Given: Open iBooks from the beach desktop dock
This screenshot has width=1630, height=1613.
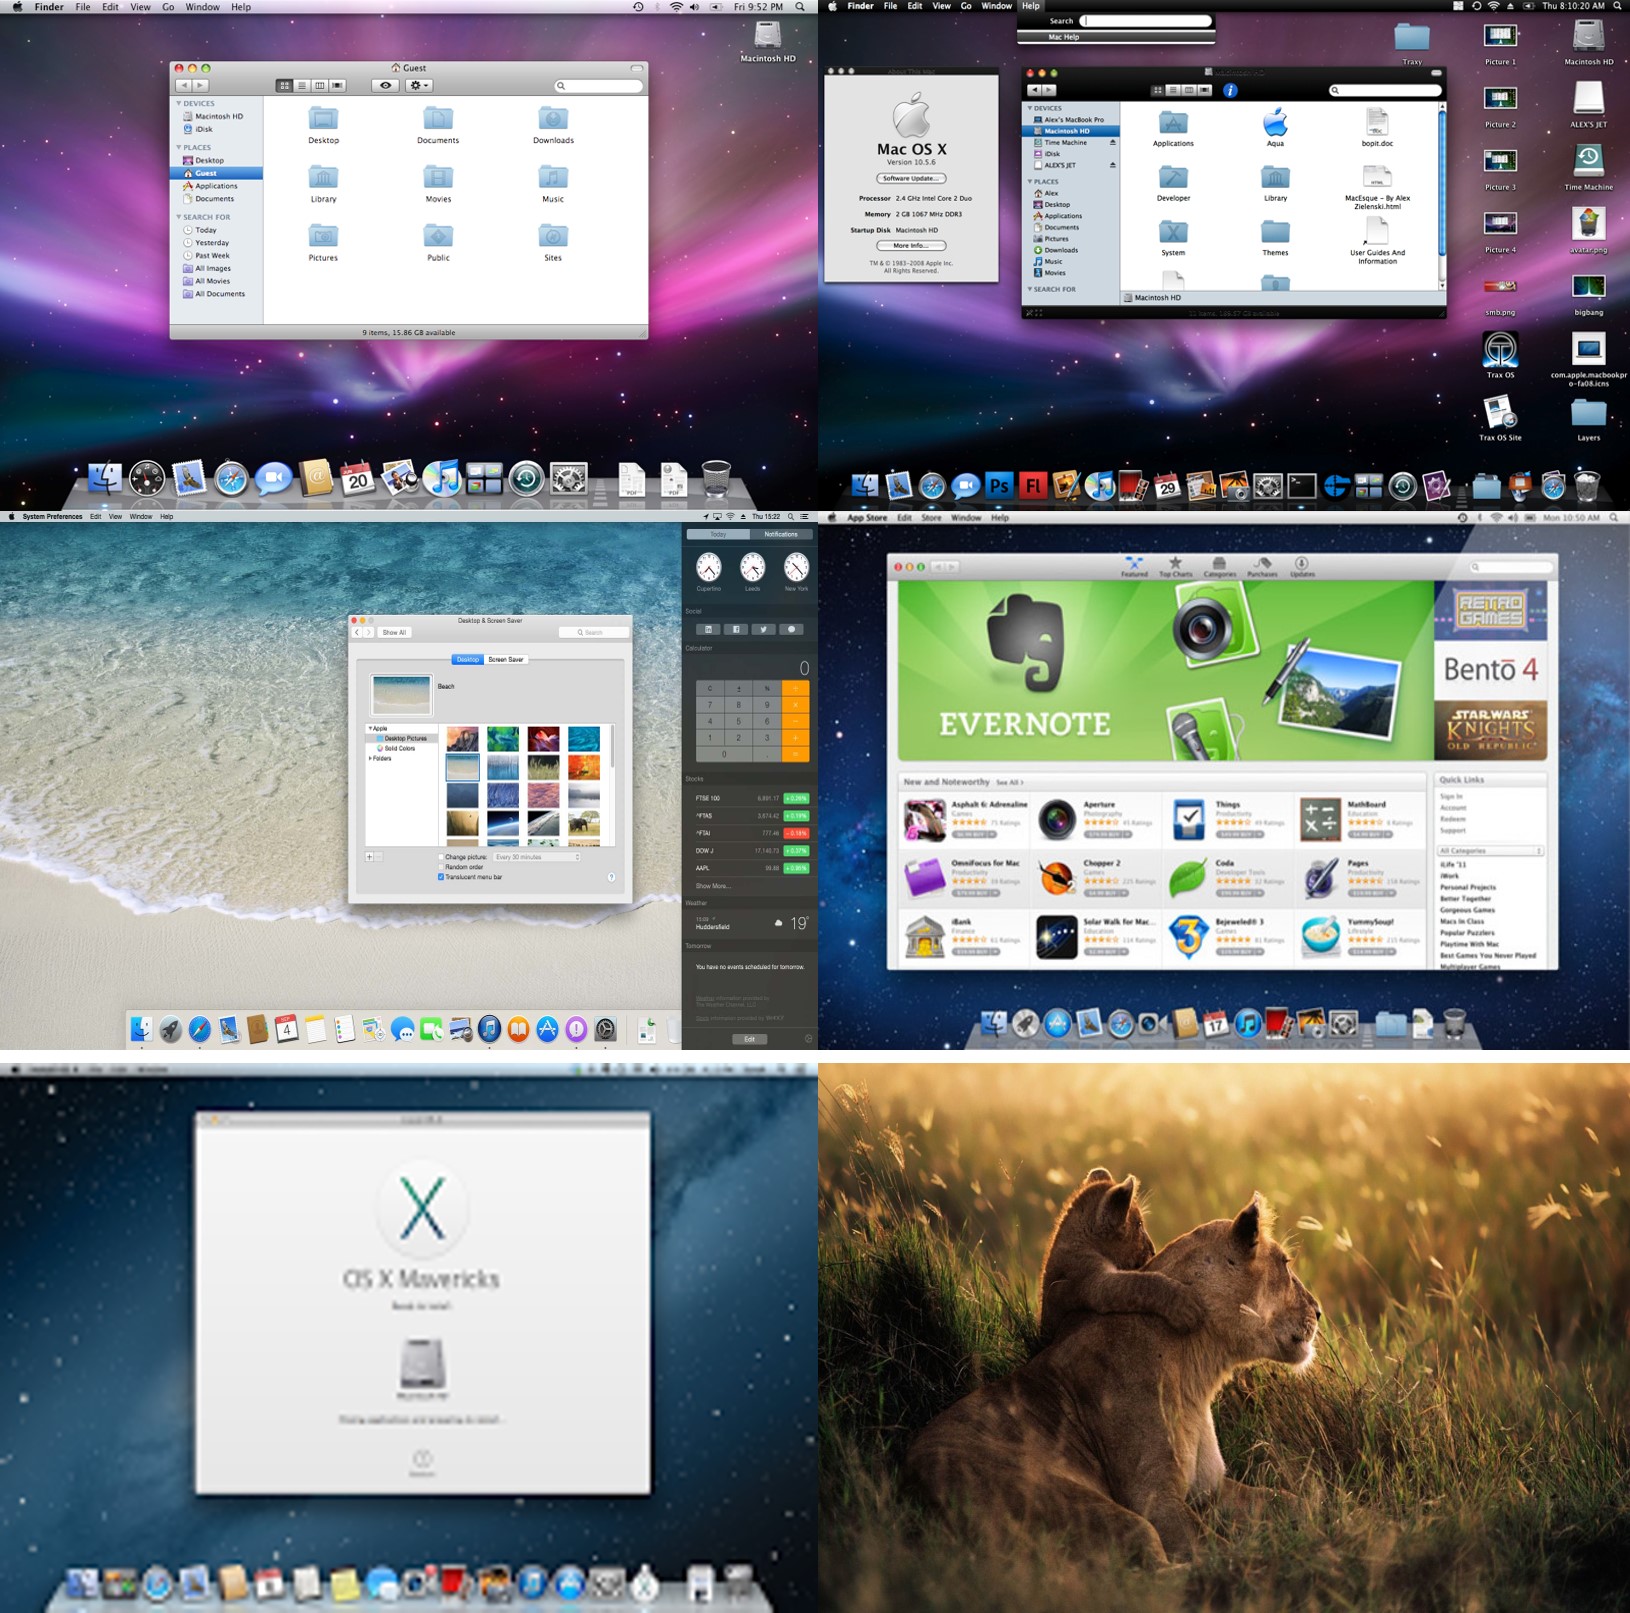Looking at the screenshot, I should [x=518, y=1029].
